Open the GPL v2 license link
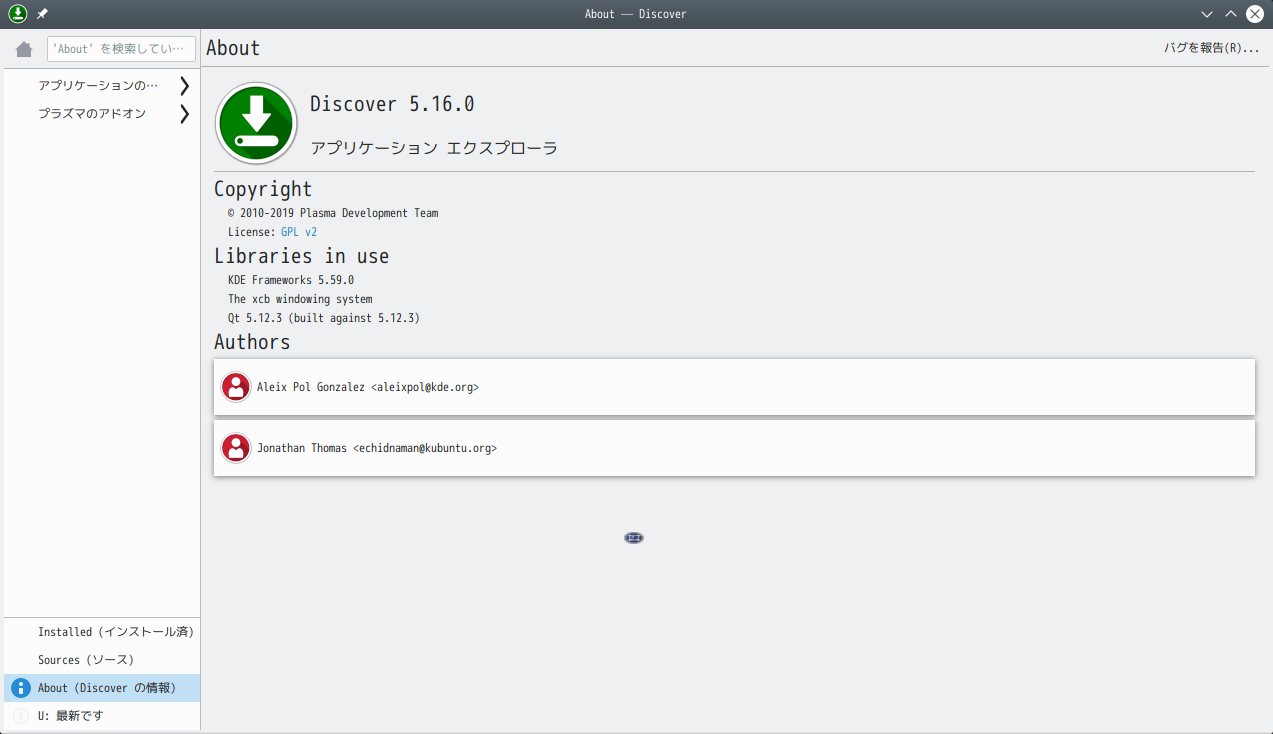 pyautogui.click(x=299, y=232)
